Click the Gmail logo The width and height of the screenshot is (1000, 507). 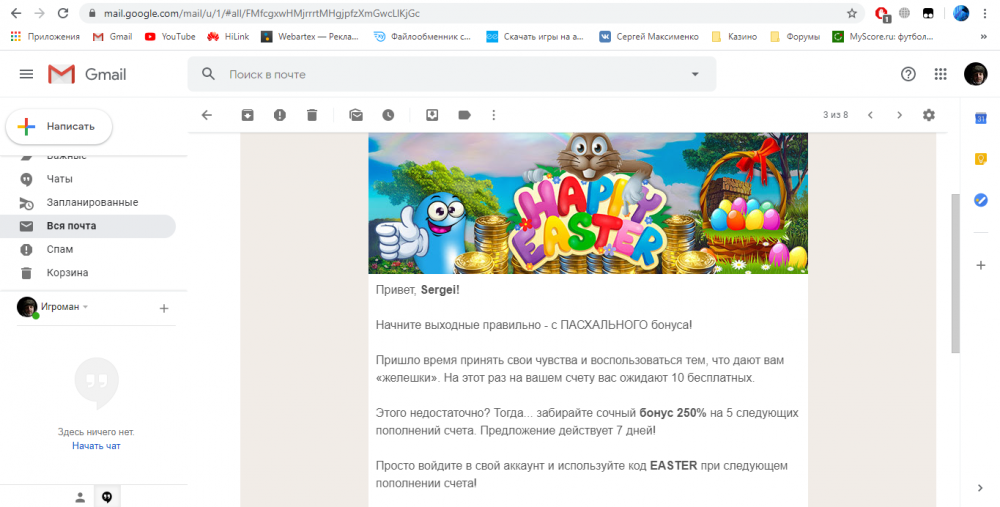click(x=87, y=75)
